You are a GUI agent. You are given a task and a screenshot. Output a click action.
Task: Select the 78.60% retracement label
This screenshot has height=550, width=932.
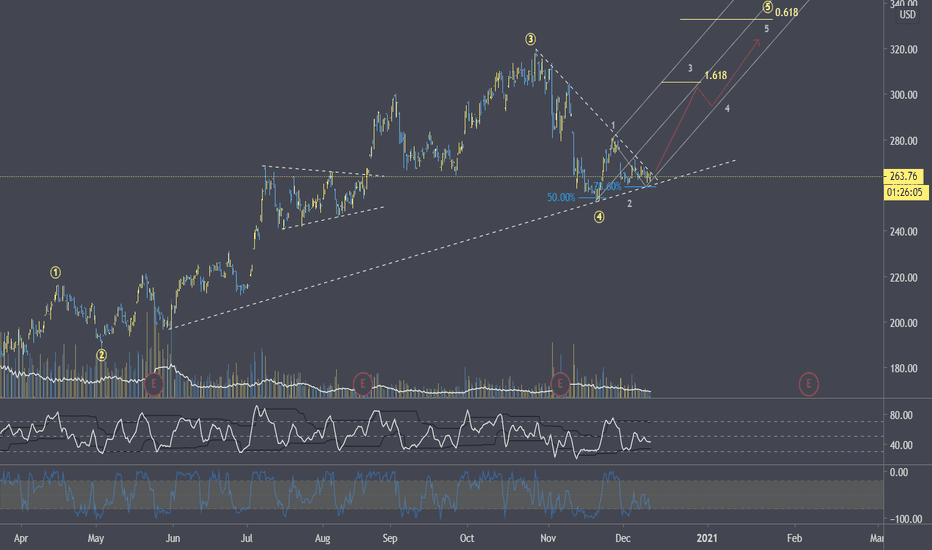tap(607, 186)
